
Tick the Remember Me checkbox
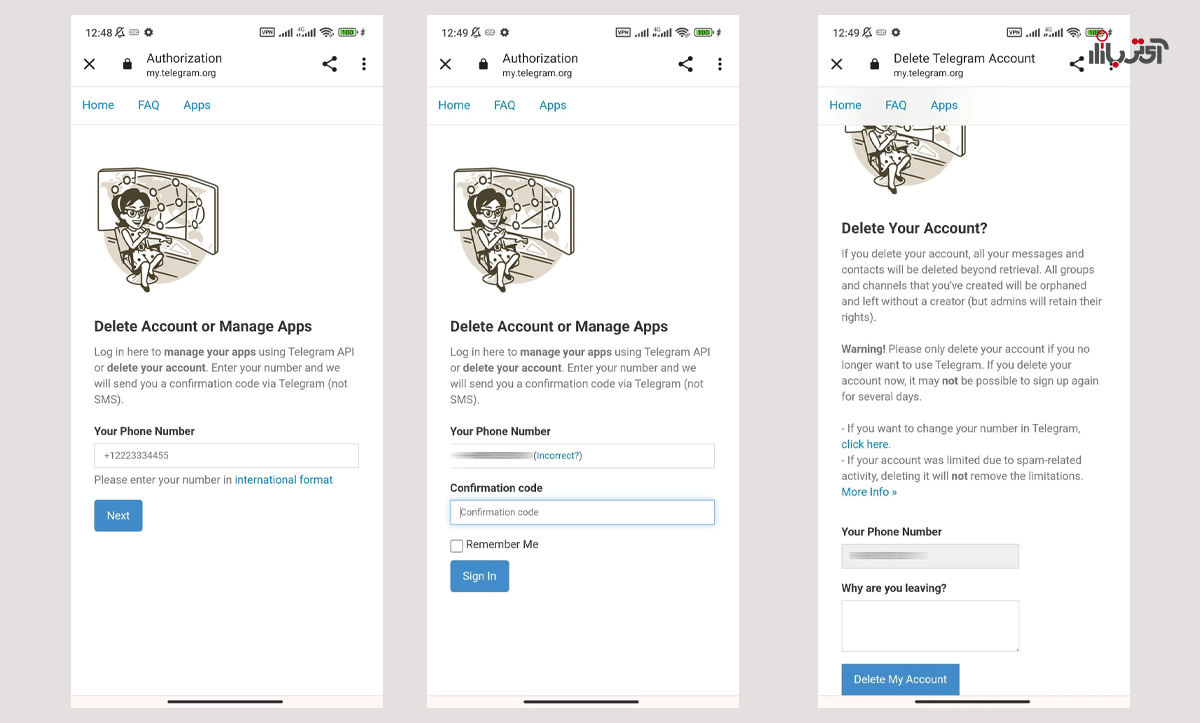point(457,546)
